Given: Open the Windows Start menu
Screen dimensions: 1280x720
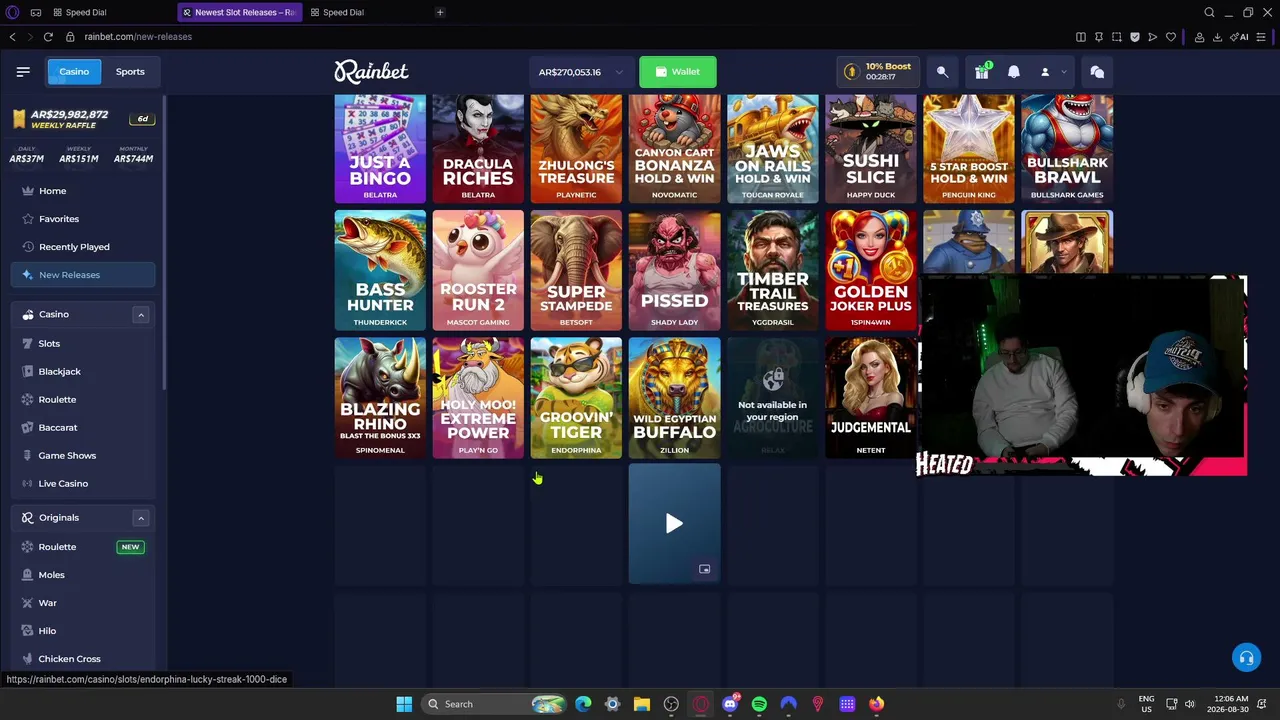Looking at the screenshot, I should (x=404, y=704).
